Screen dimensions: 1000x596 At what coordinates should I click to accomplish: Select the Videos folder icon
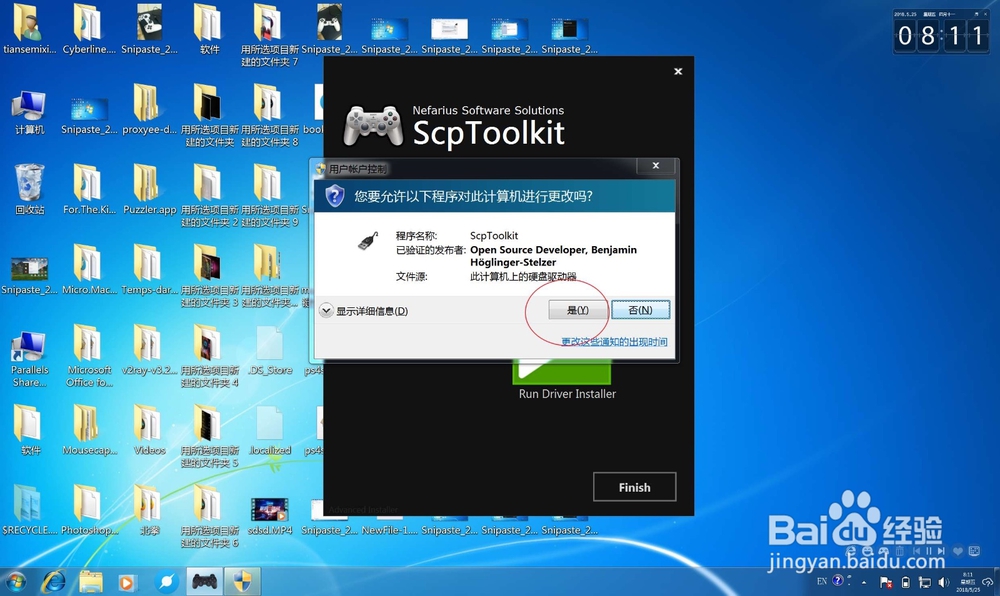pyautogui.click(x=149, y=430)
